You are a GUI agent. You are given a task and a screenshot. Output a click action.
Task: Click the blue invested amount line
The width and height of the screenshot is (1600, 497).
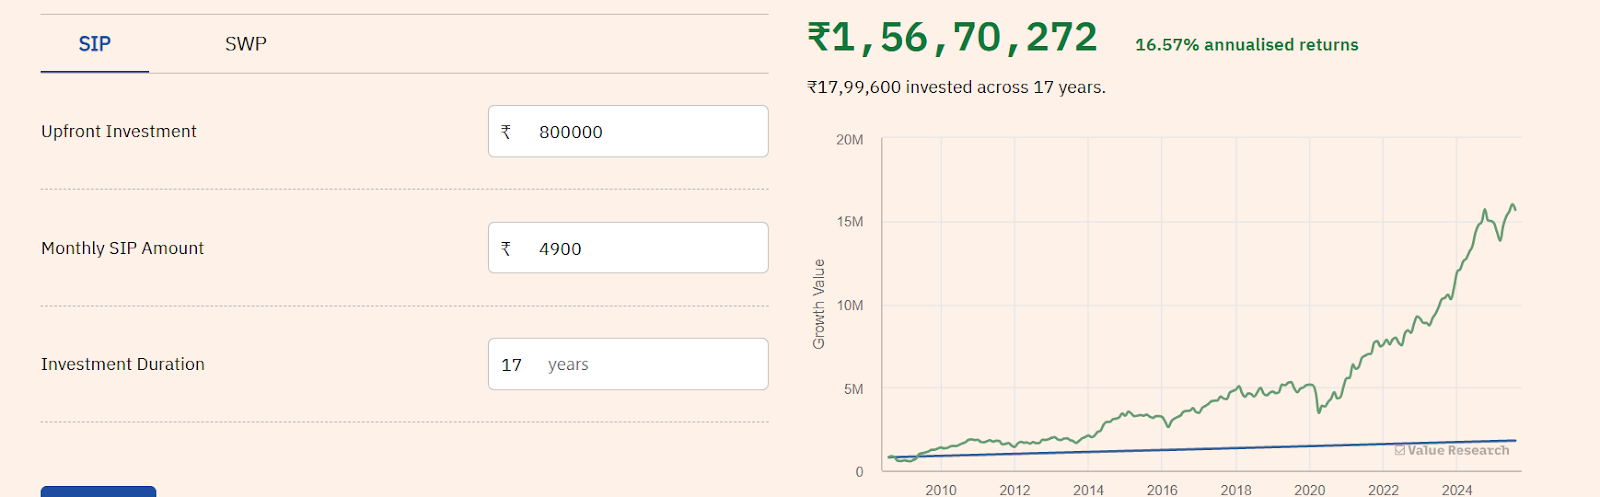1200,450
